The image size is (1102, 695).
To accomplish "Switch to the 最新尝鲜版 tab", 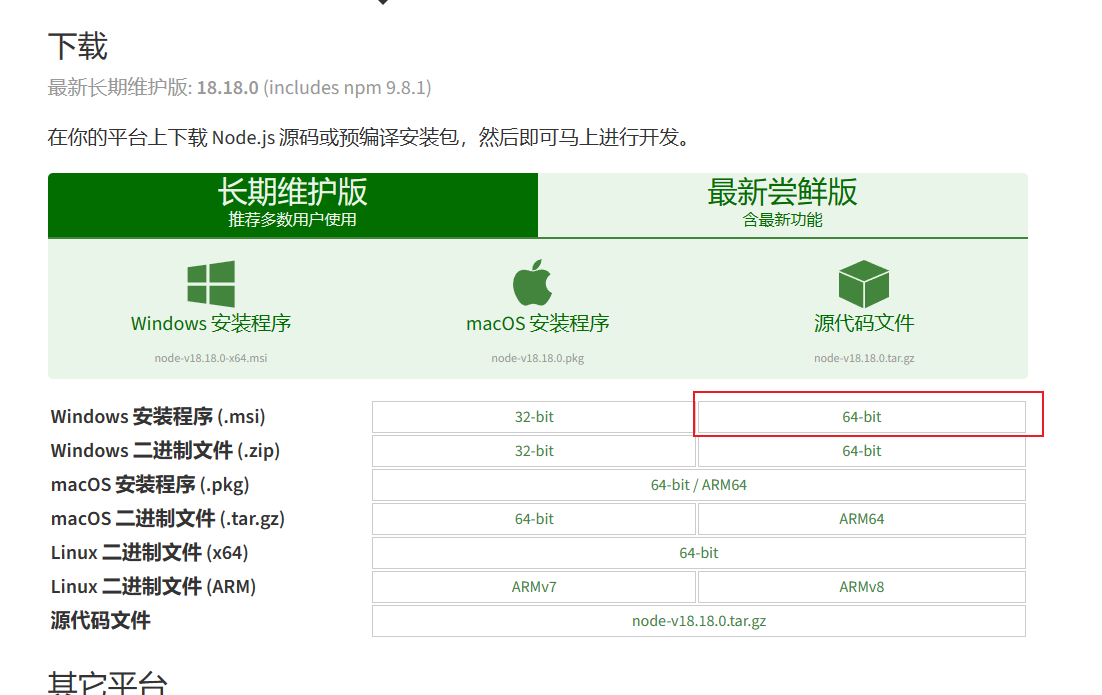I will 782,204.
